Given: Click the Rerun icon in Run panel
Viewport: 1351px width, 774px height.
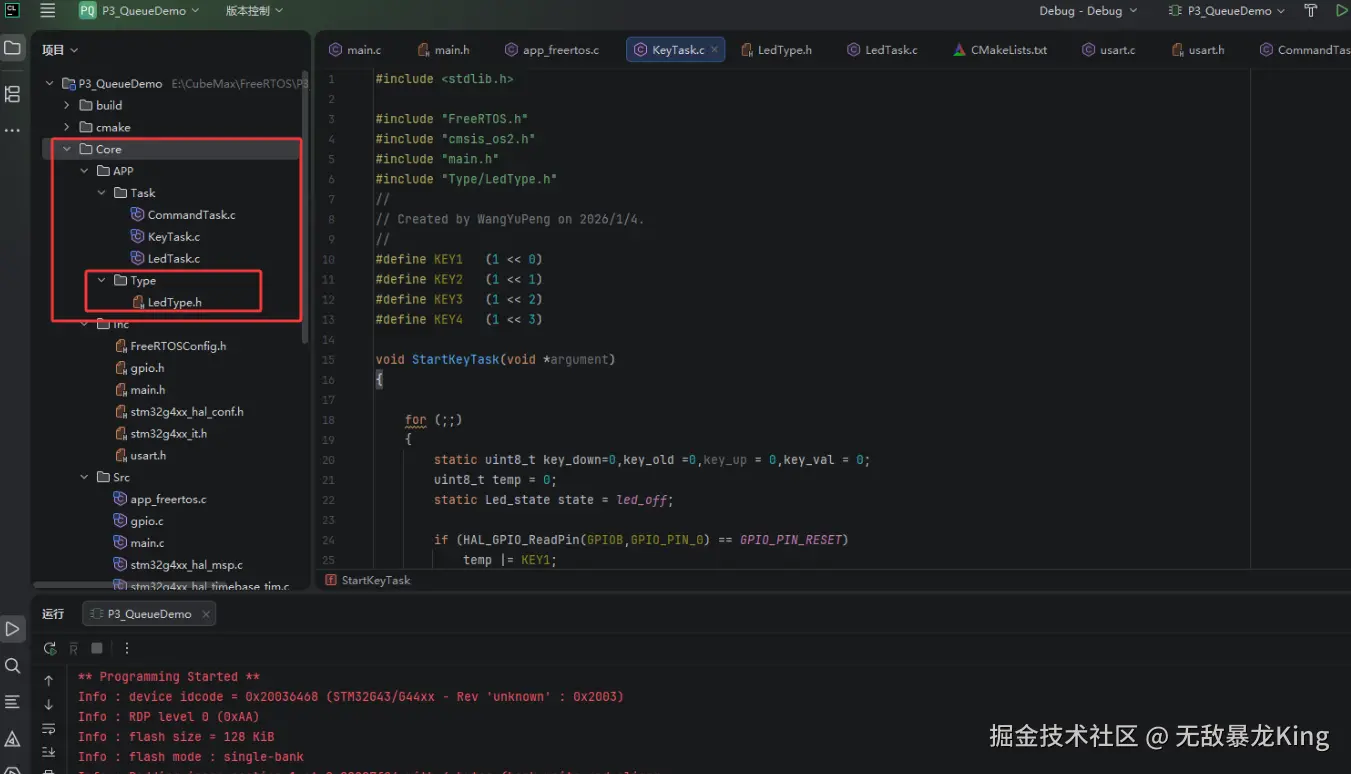Looking at the screenshot, I should point(50,648).
